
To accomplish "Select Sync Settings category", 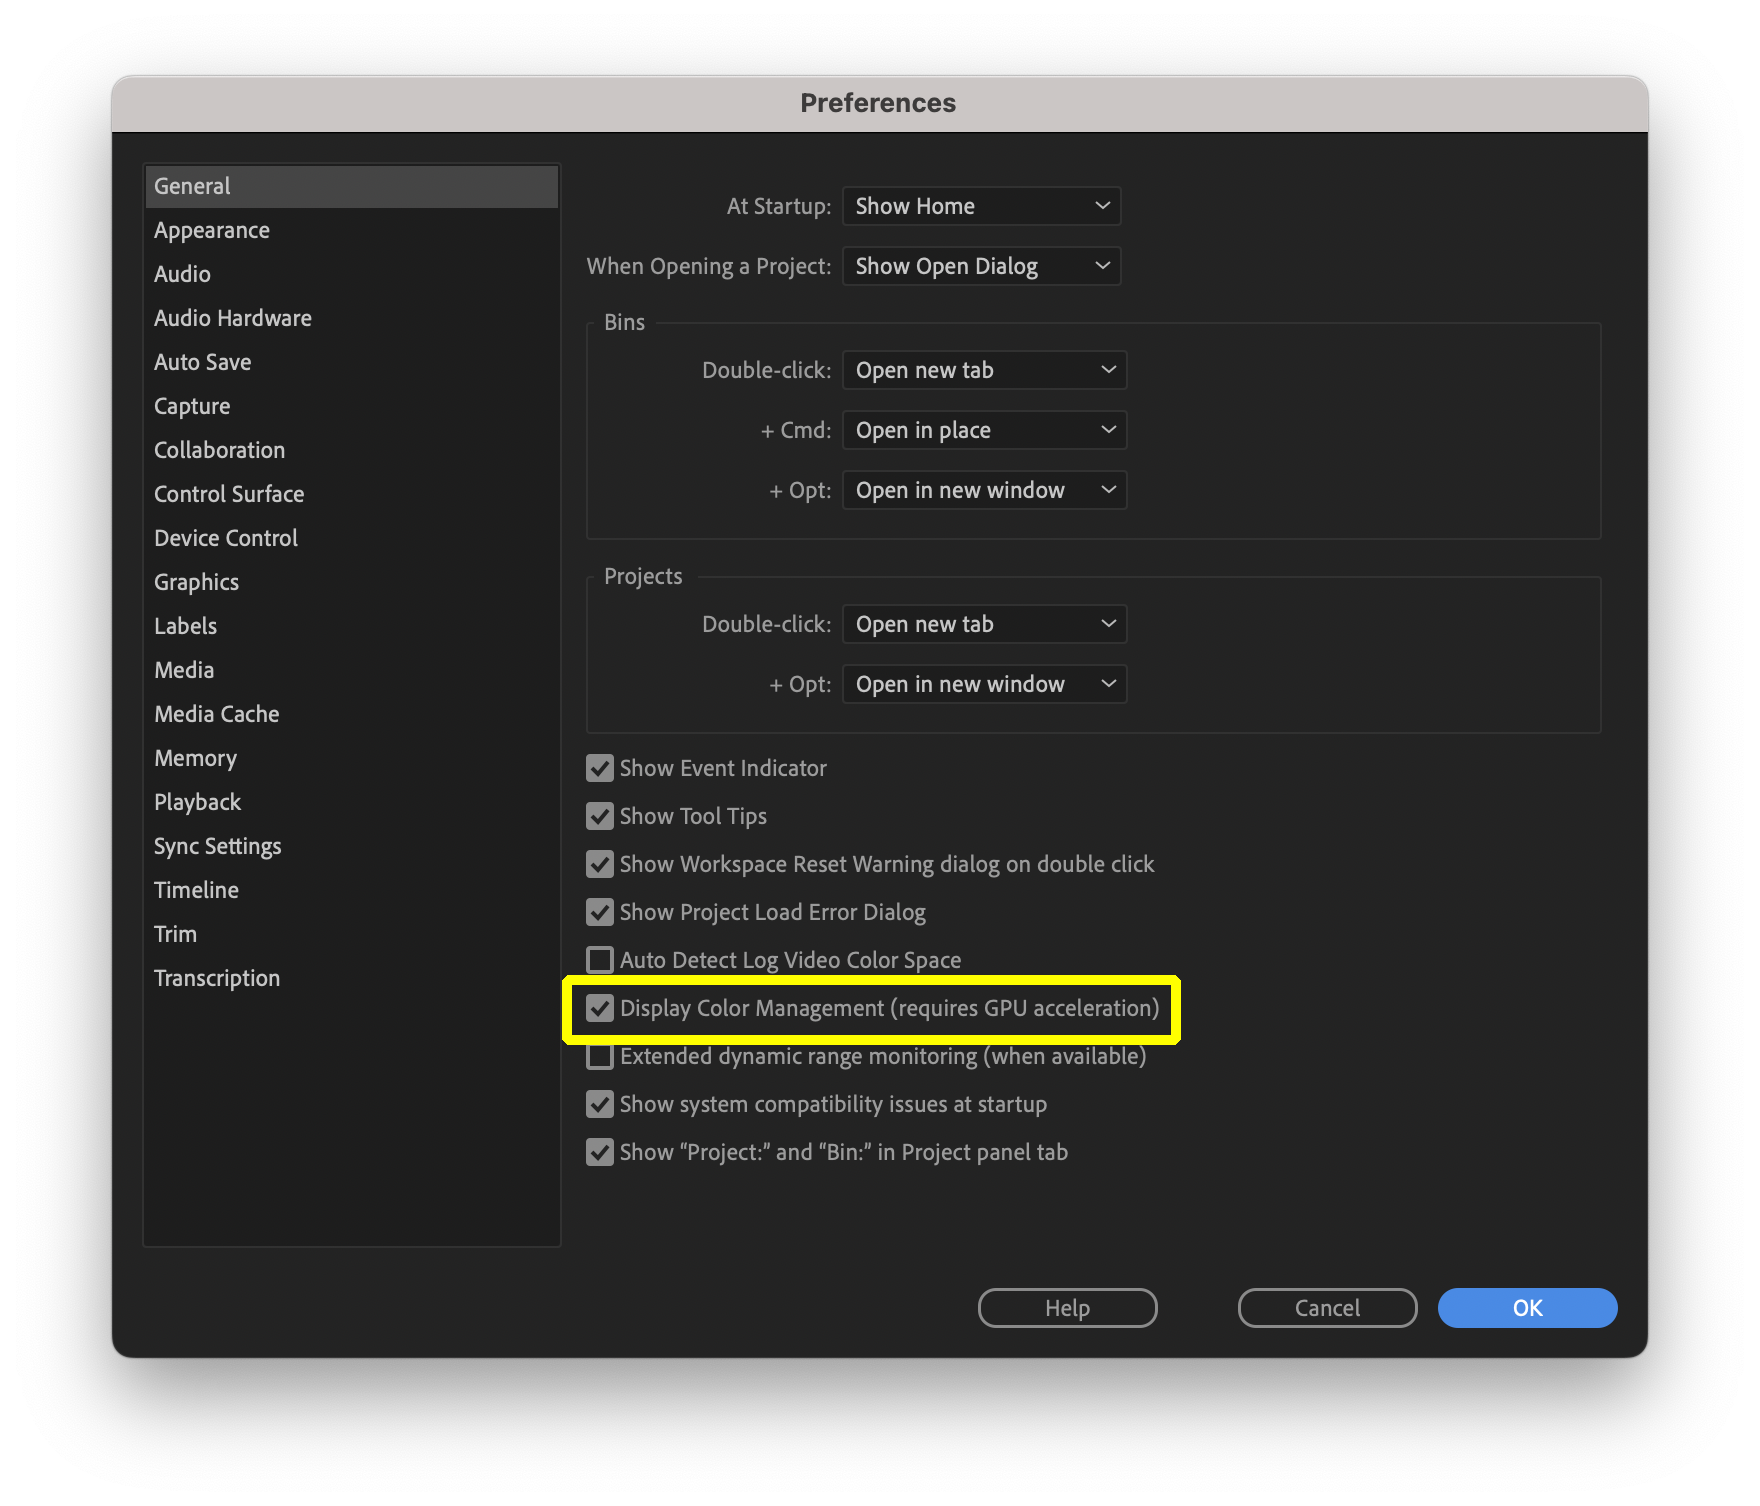I will pos(351,846).
